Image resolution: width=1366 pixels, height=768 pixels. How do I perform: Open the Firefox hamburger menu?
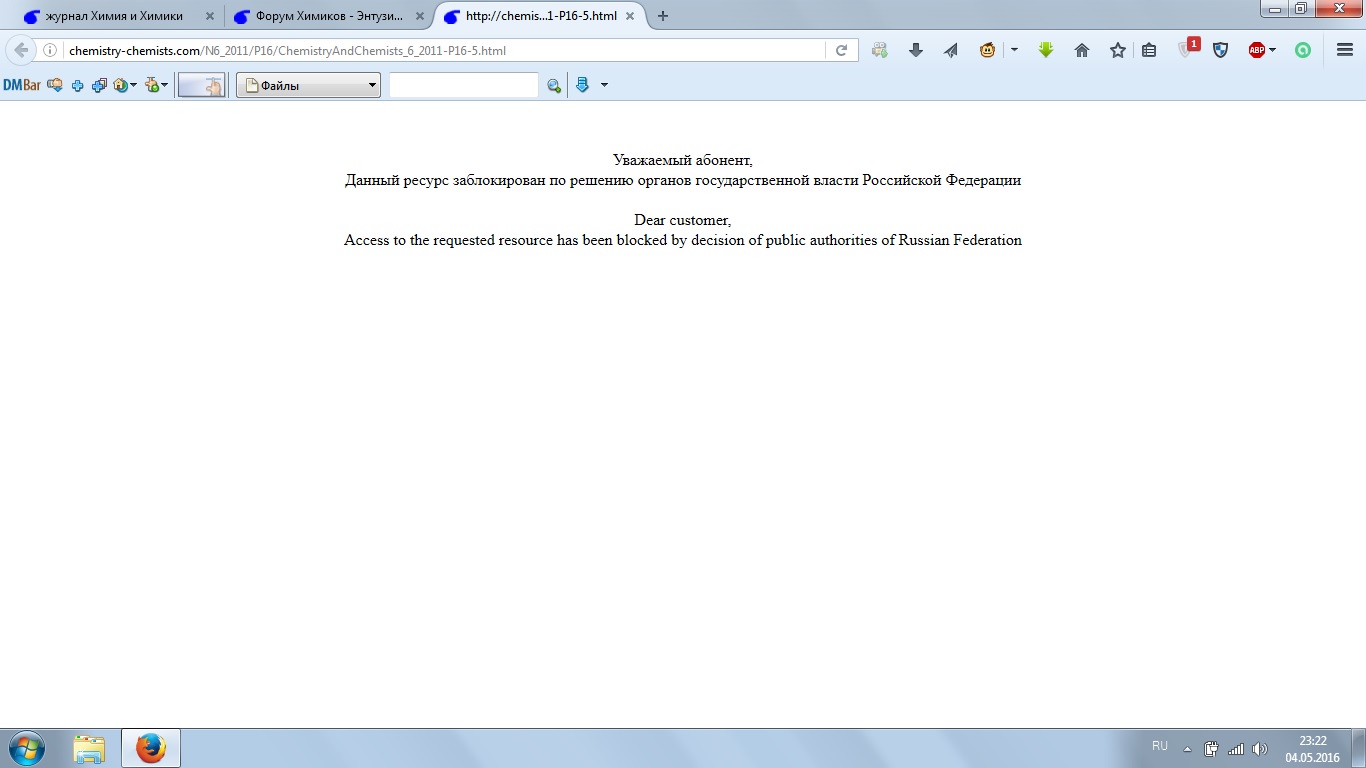[x=1345, y=50]
